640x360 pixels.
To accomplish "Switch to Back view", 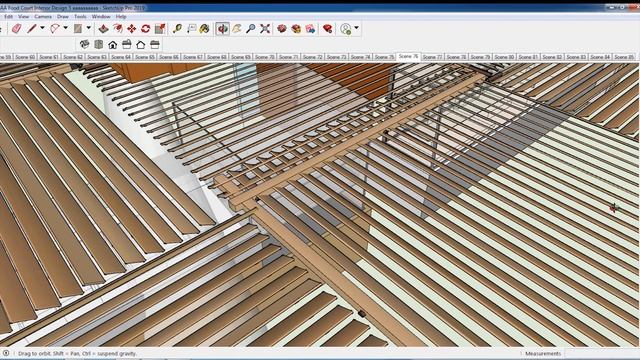I will pos(141,44).
